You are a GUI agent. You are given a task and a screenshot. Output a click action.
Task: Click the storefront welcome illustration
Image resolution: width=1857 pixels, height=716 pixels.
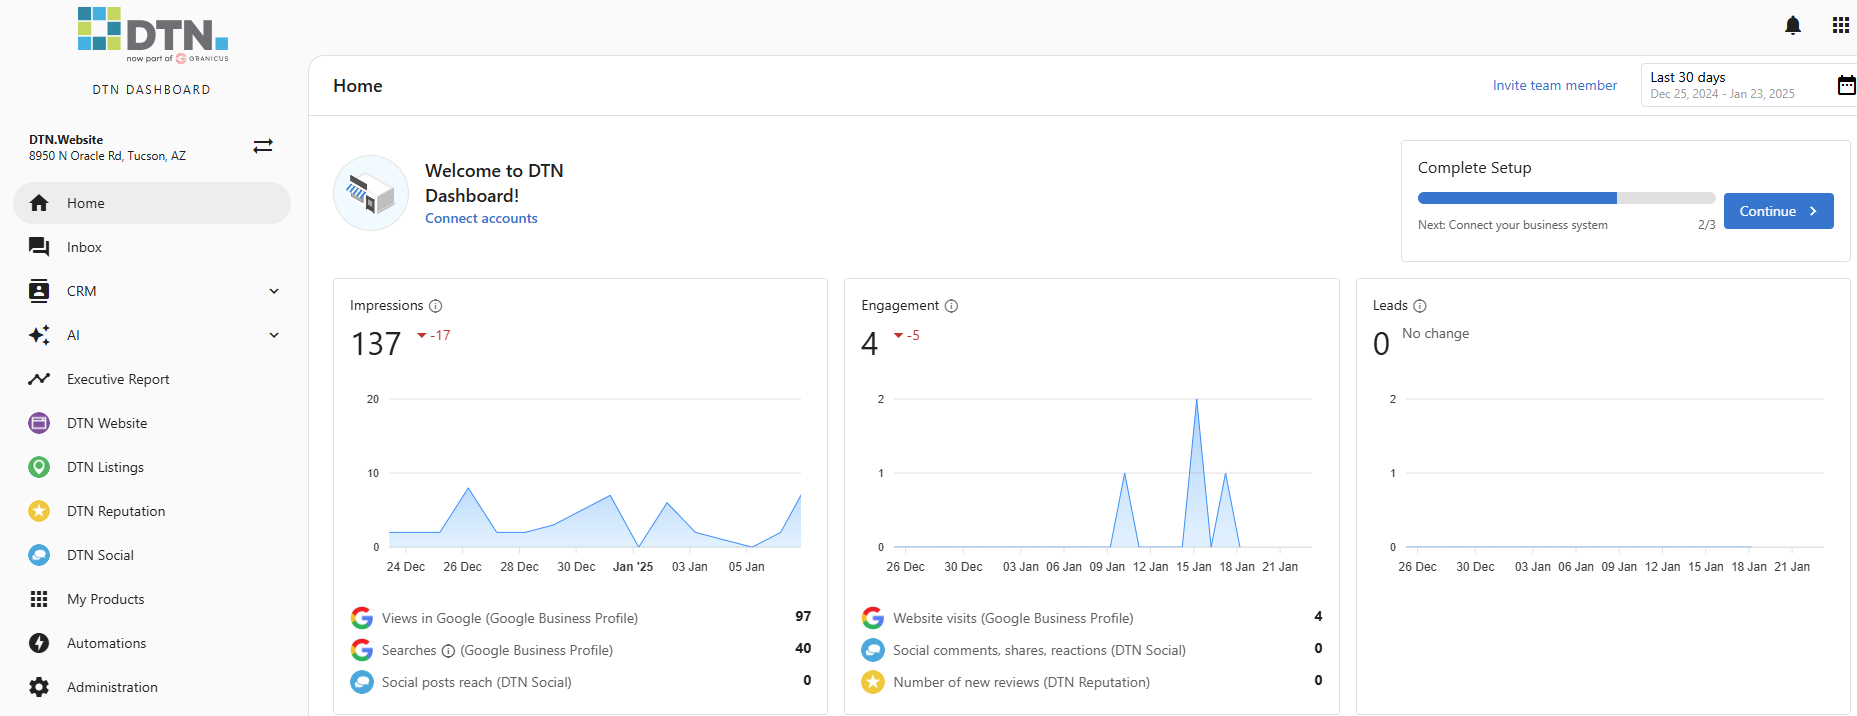point(371,193)
